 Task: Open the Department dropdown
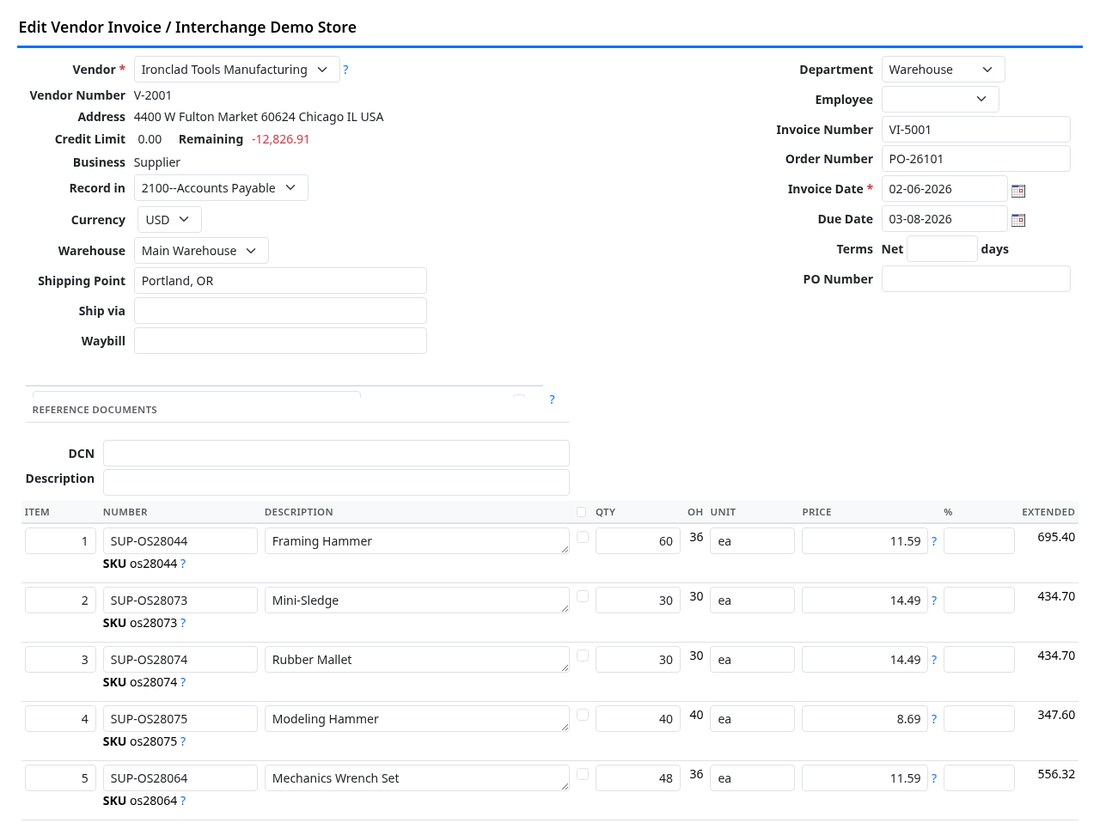[943, 69]
